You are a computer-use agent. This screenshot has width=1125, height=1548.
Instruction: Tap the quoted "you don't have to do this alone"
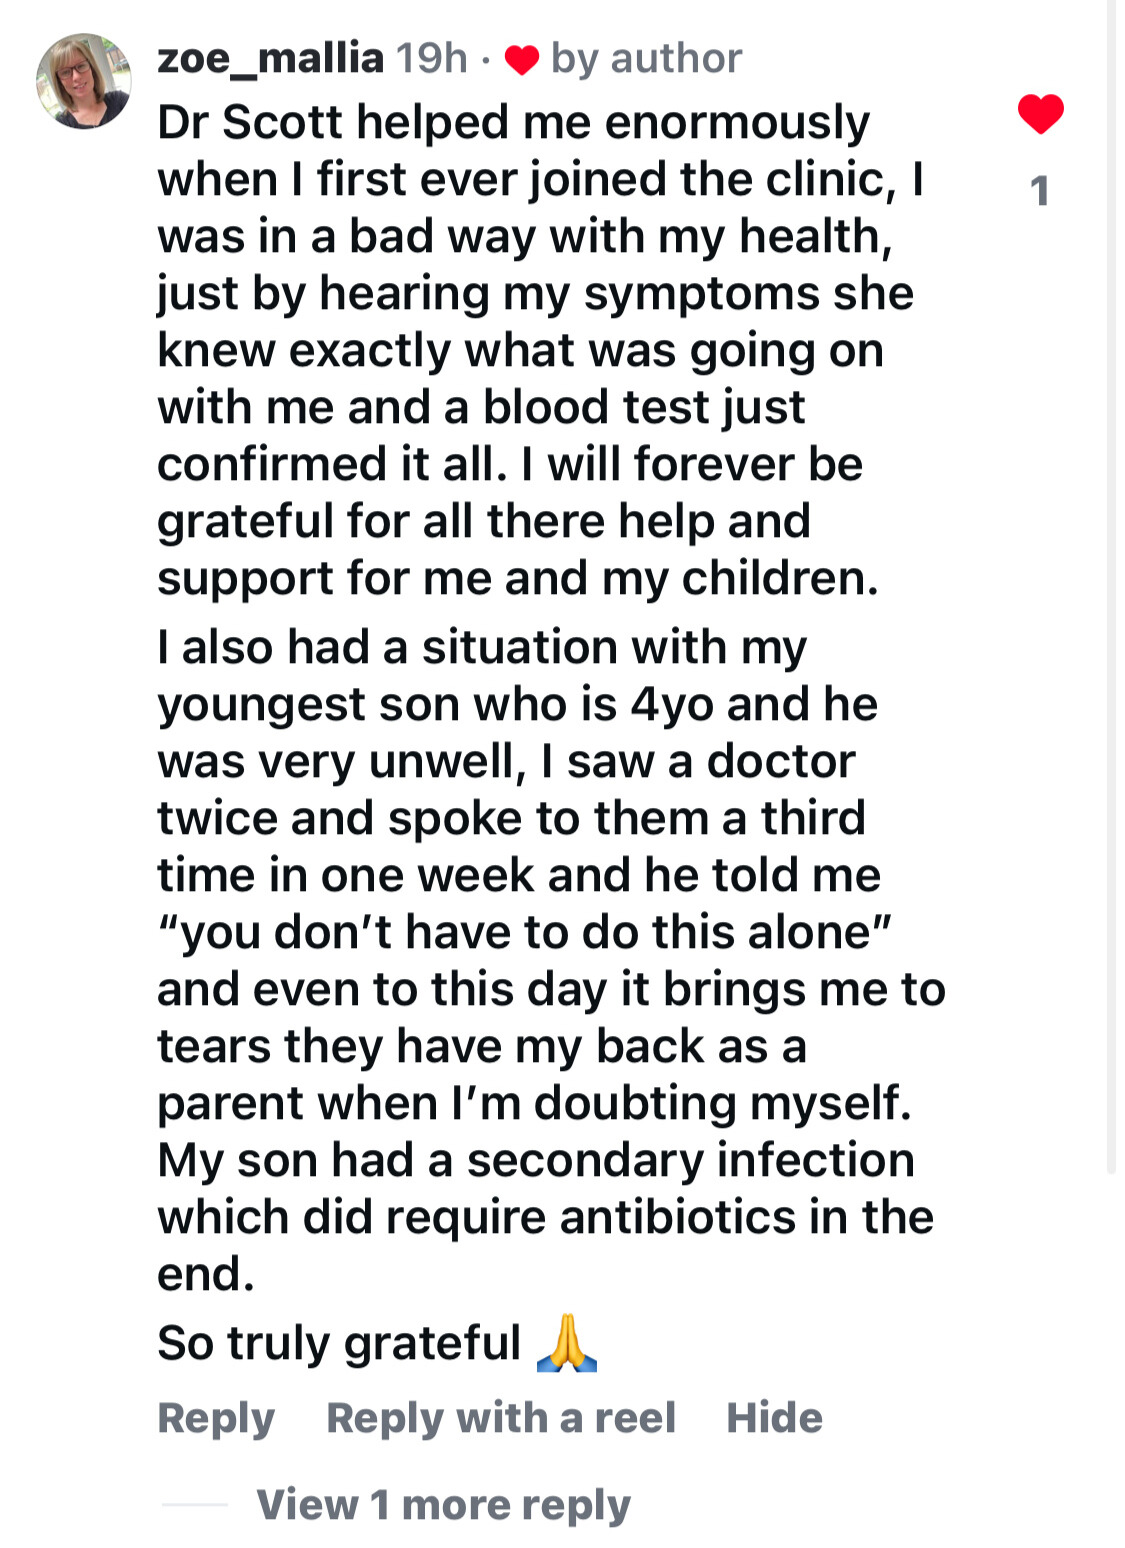[524, 932]
